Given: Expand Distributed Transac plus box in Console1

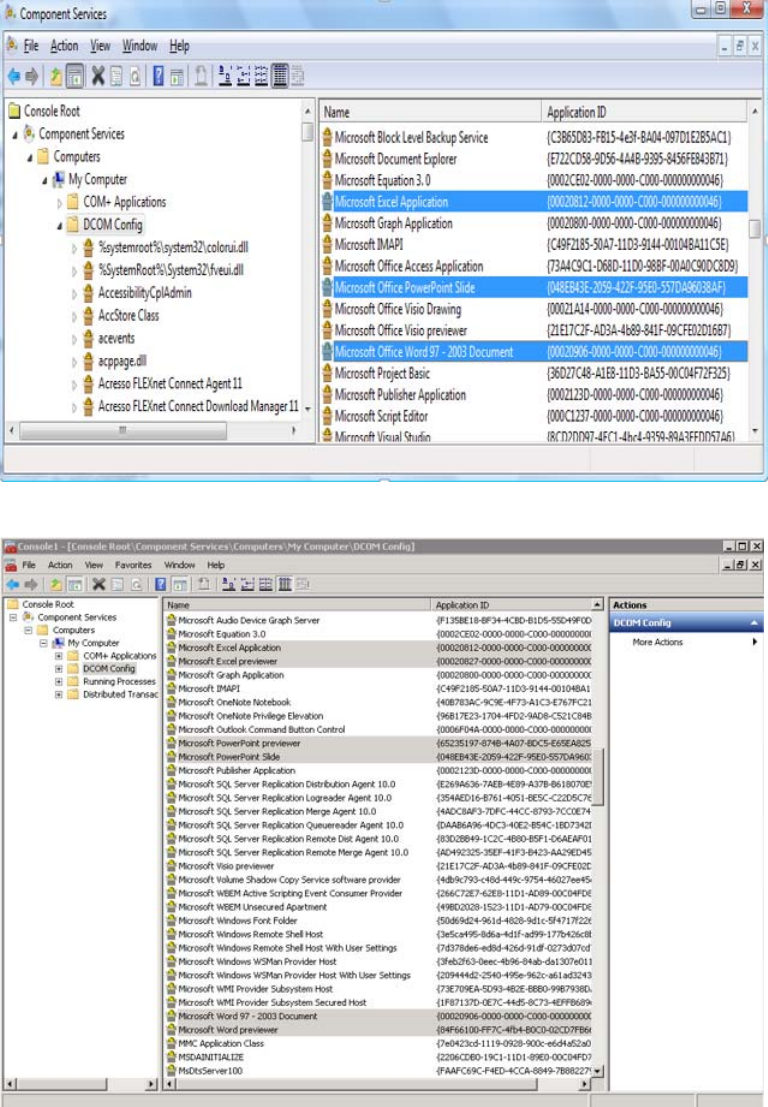Looking at the screenshot, I should [59, 695].
